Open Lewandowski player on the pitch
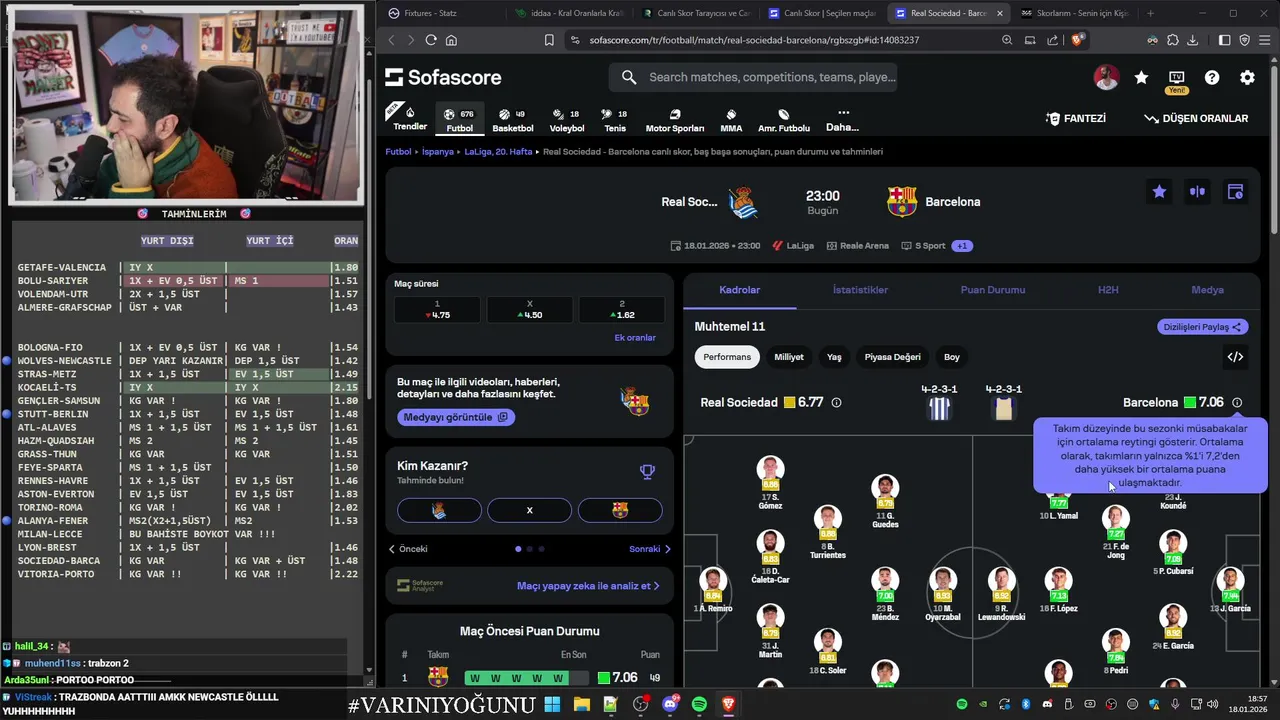The image size is (1280, 720). coord(1001,594)
